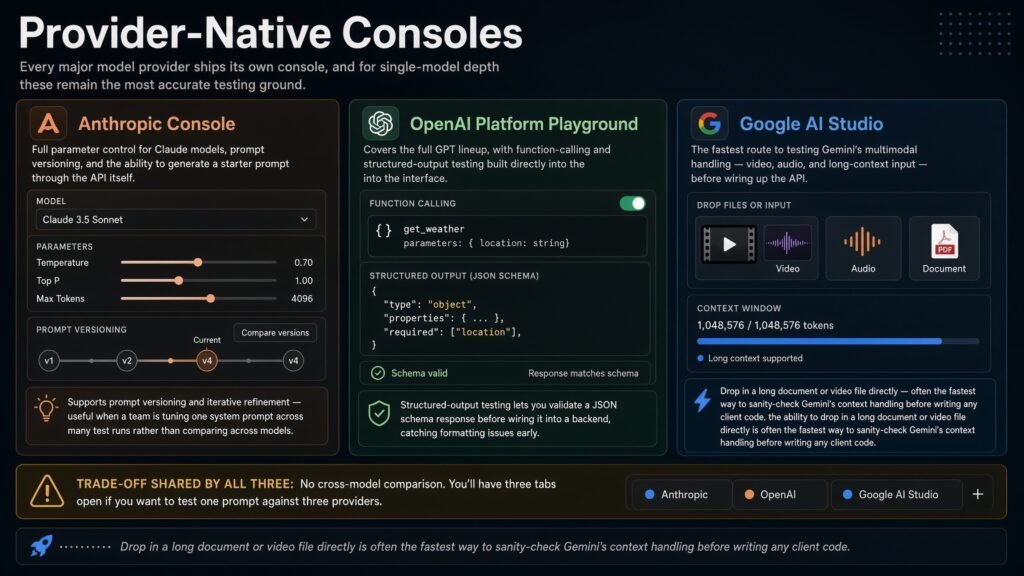Click the curly braces function icon
Viewport: 1024px width, 576px height.
coord(383,230)
